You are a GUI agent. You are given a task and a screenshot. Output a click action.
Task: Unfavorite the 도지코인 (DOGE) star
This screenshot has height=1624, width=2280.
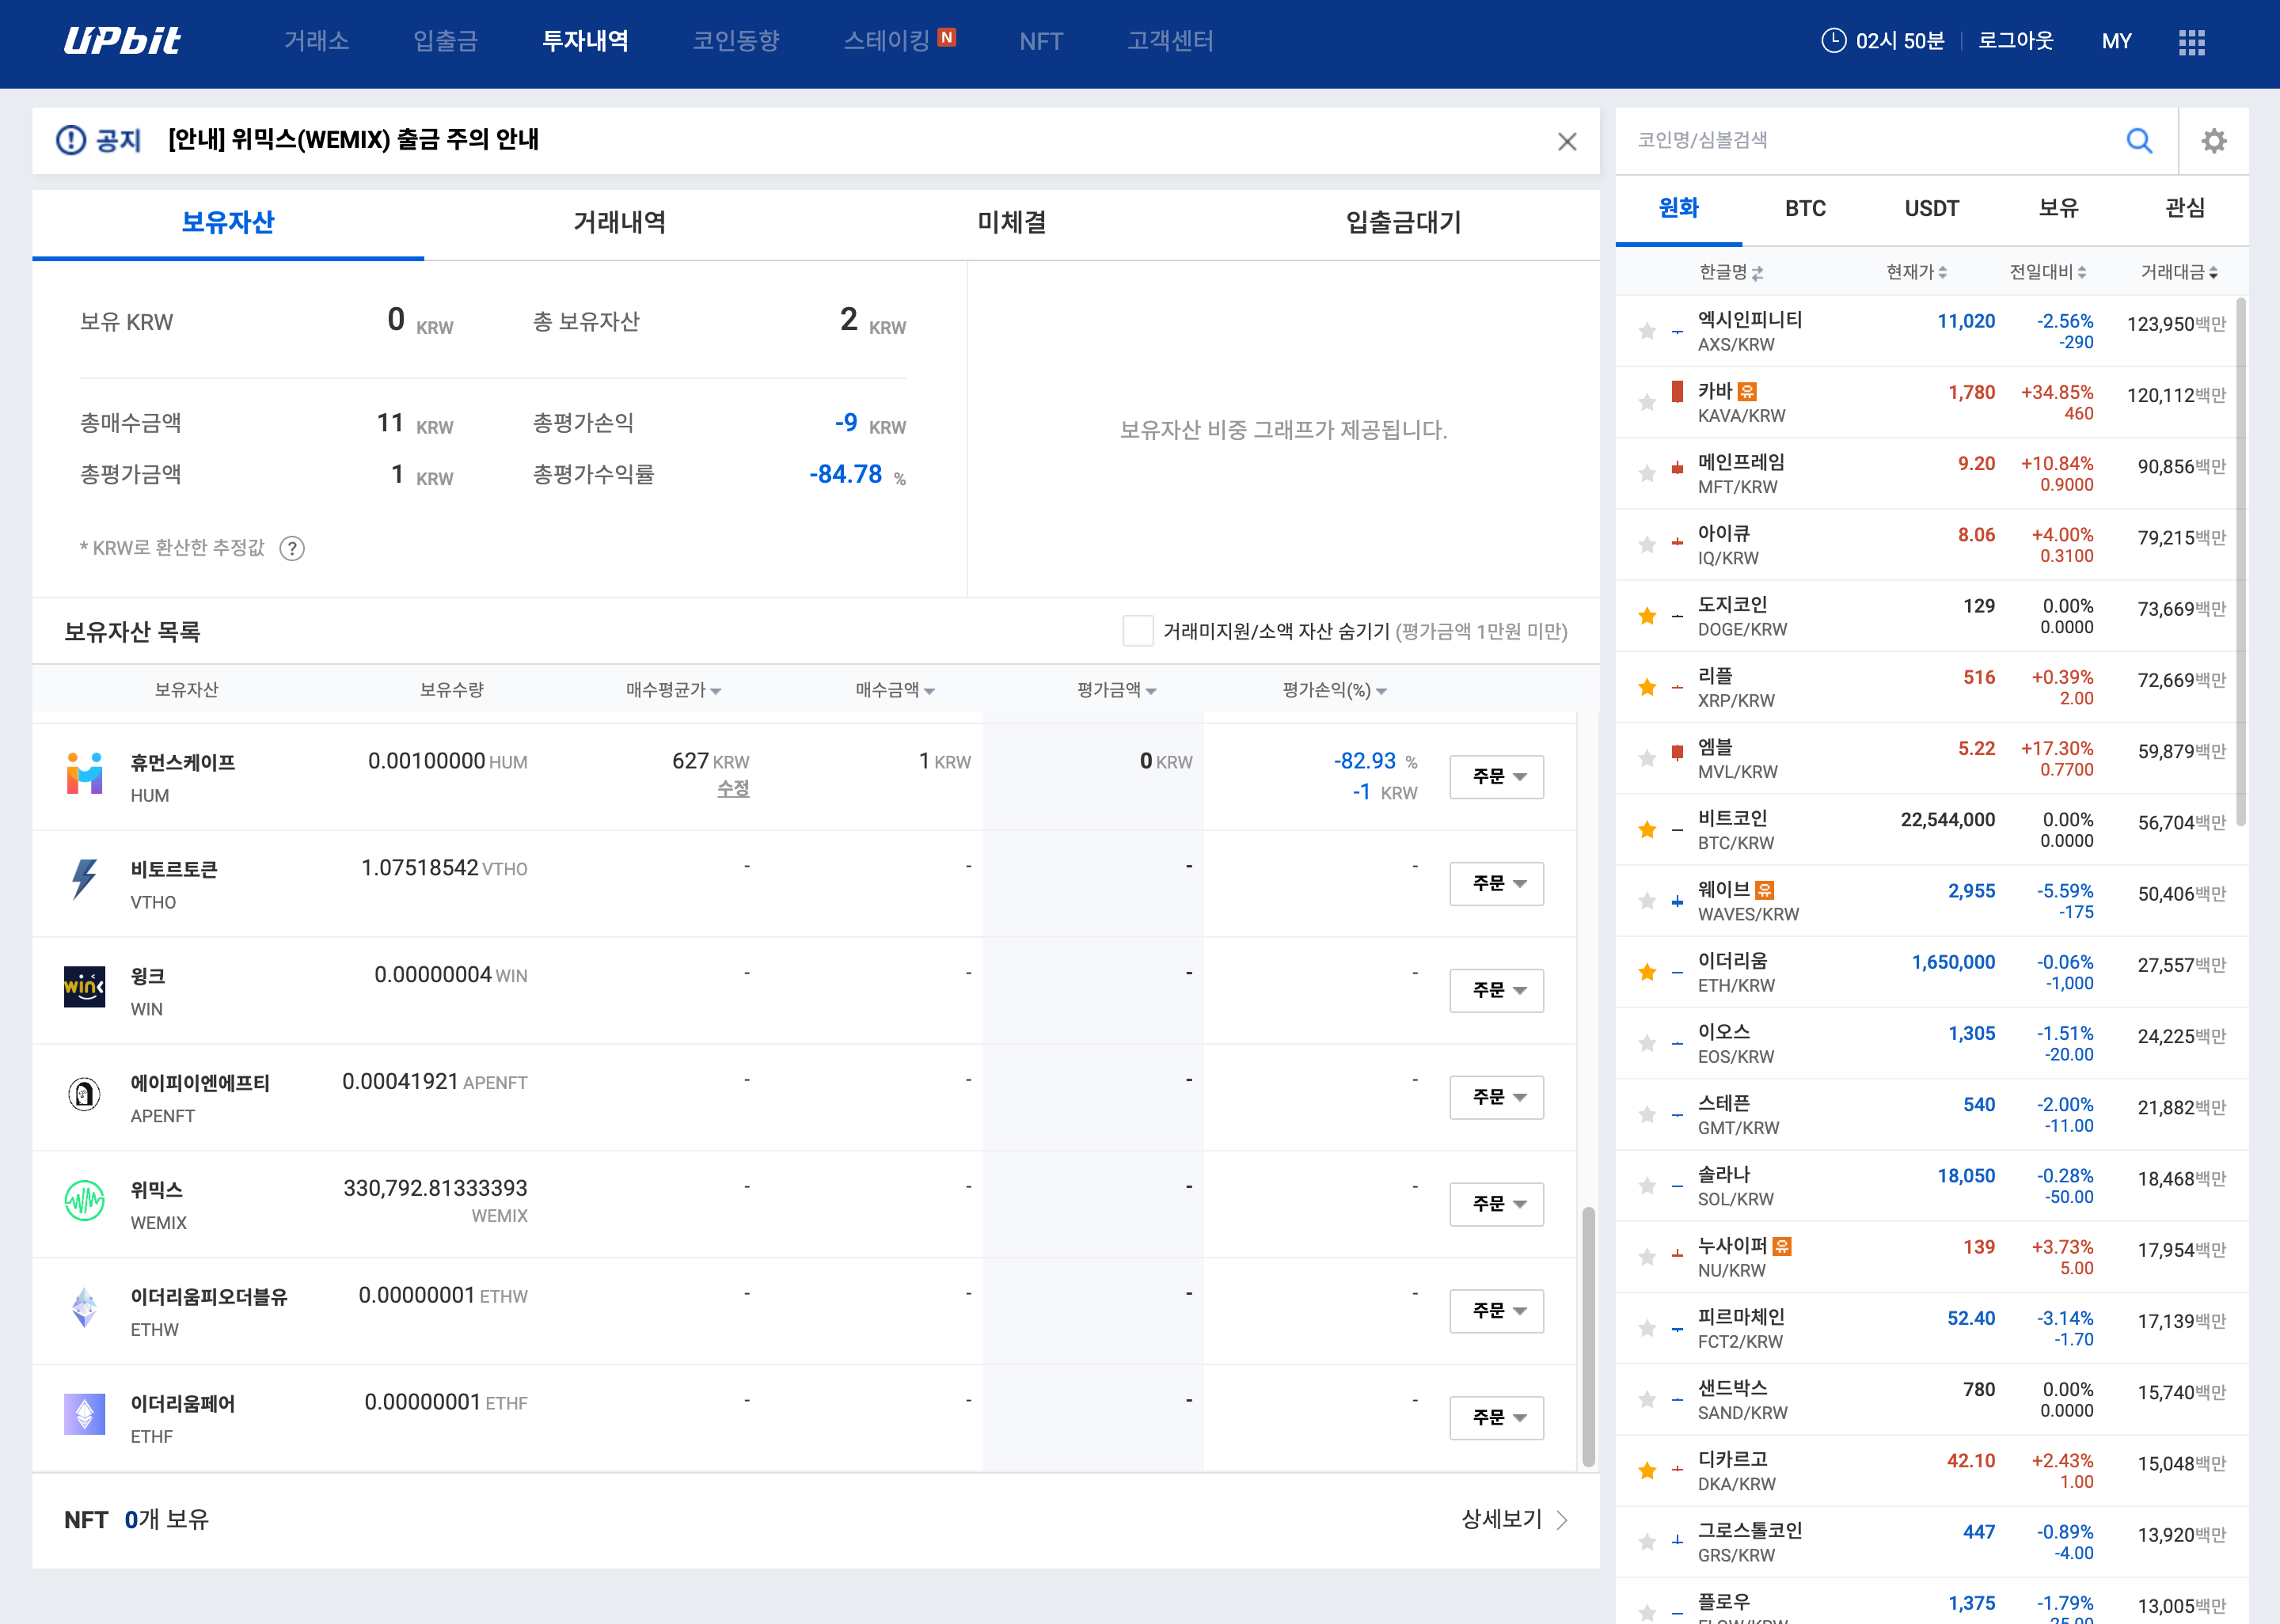[x=1647, y=616]
